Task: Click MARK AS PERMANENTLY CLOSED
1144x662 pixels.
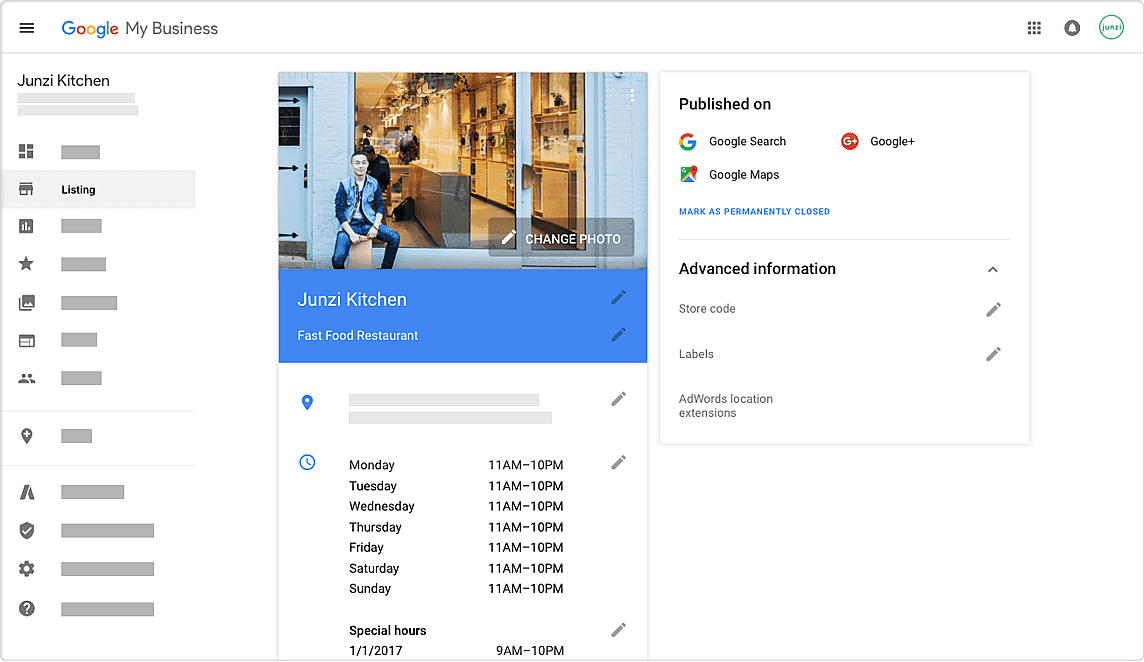Action: pyautogui.click(x=754, y=212)
